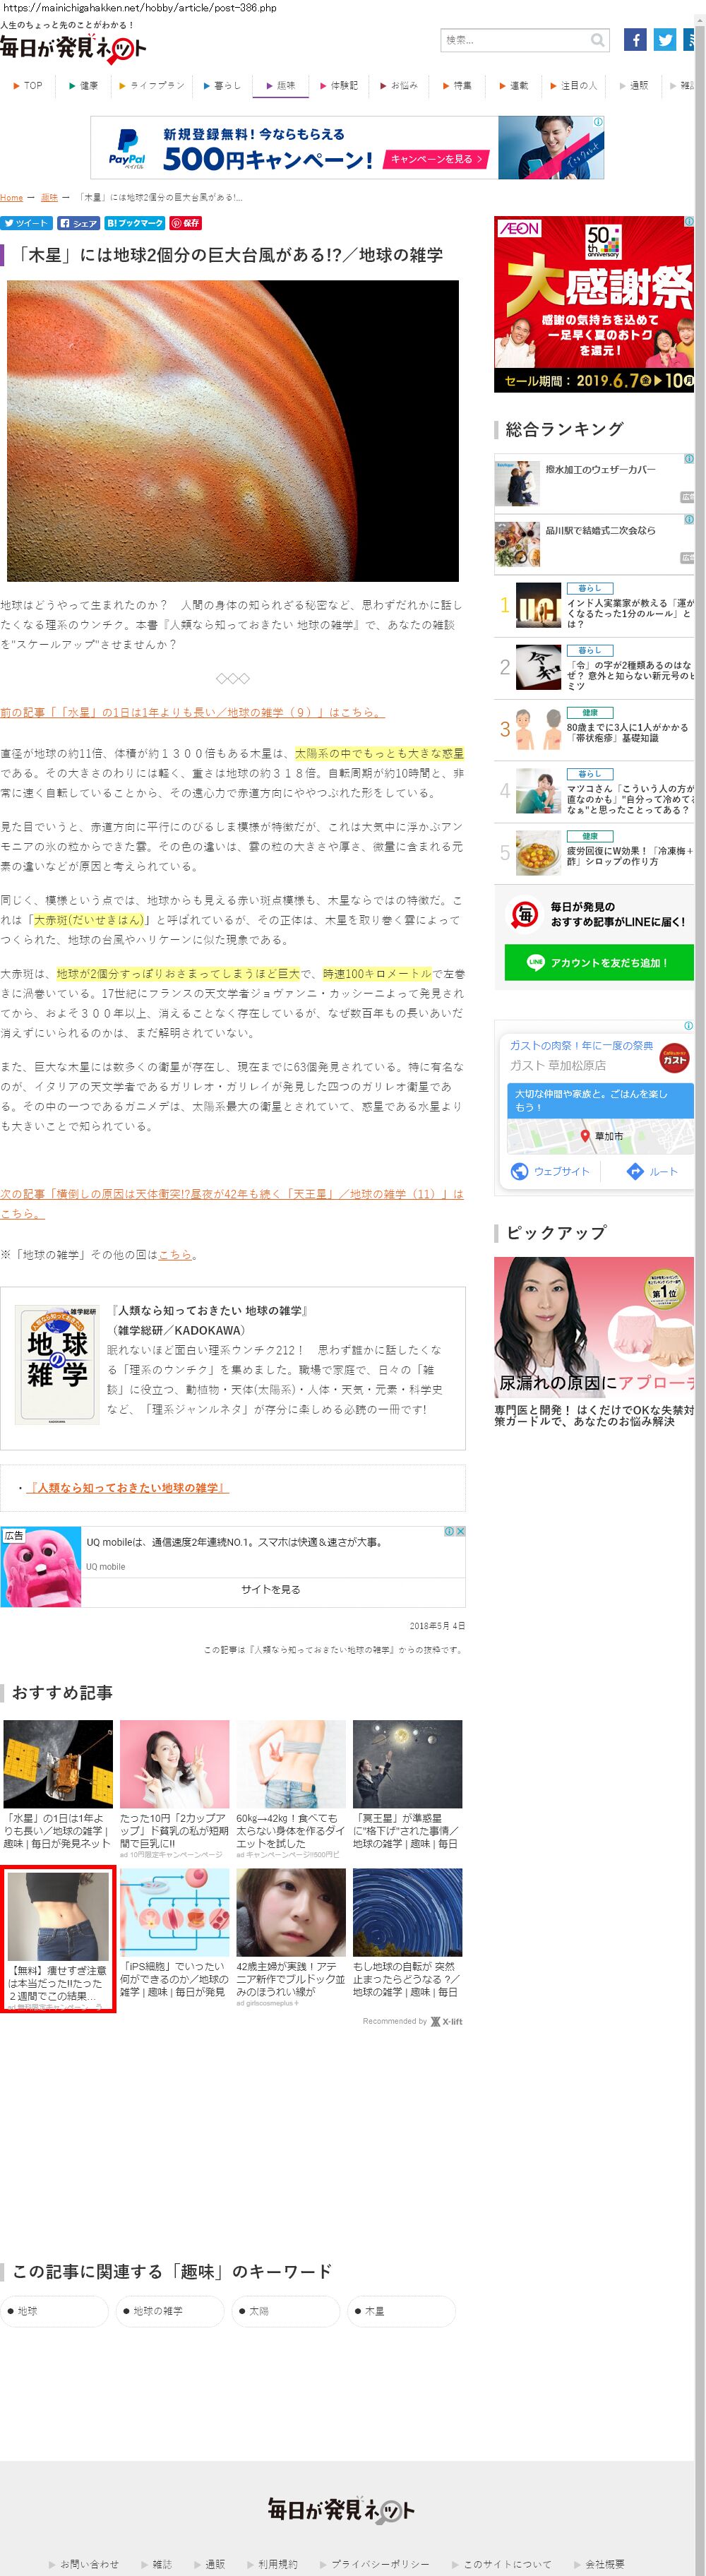This screenshot has height=2576, width=706.
Task: Click the search magnifier icon
Action: [597, 41]
